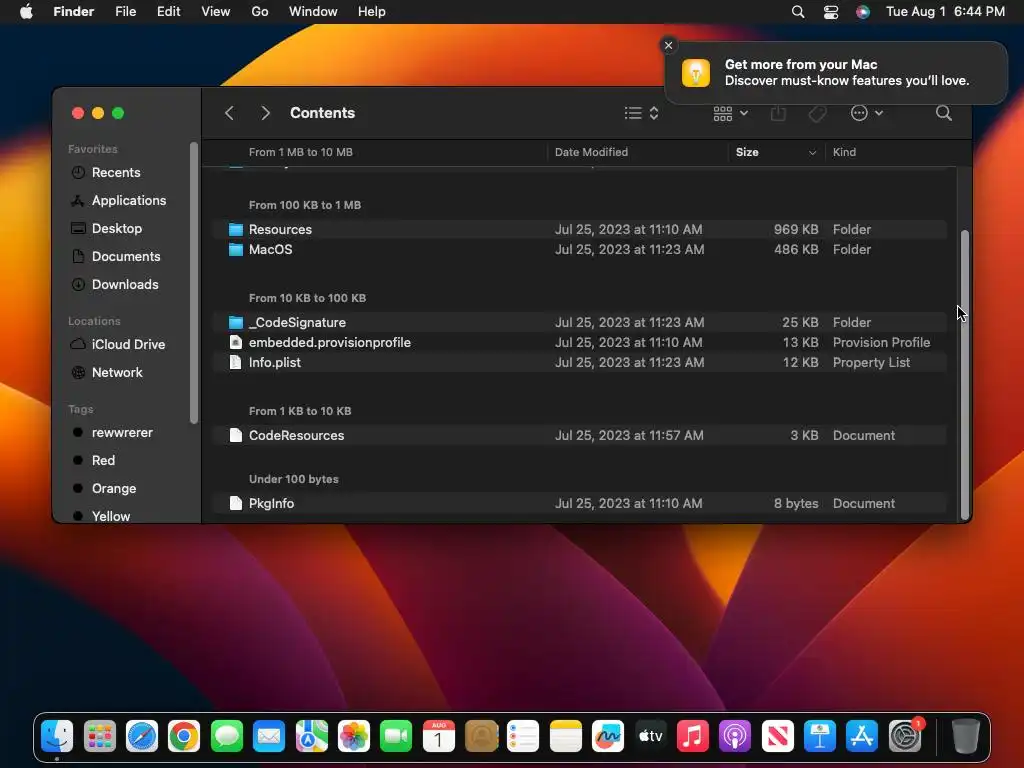Click the Finder window vertical scrollbar
The width and height of the screenshot is (1024, 768).
(x=965, y=374)
